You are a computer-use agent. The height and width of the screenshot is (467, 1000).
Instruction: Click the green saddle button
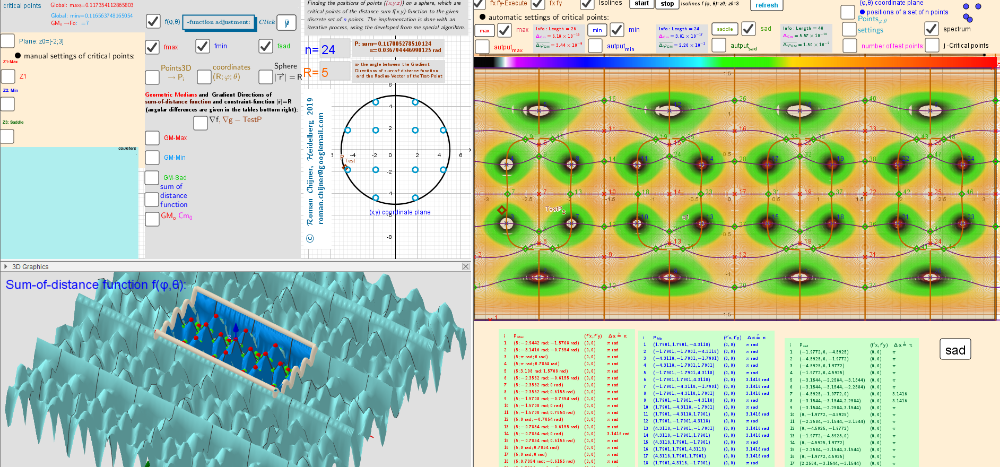click(724, 29)
